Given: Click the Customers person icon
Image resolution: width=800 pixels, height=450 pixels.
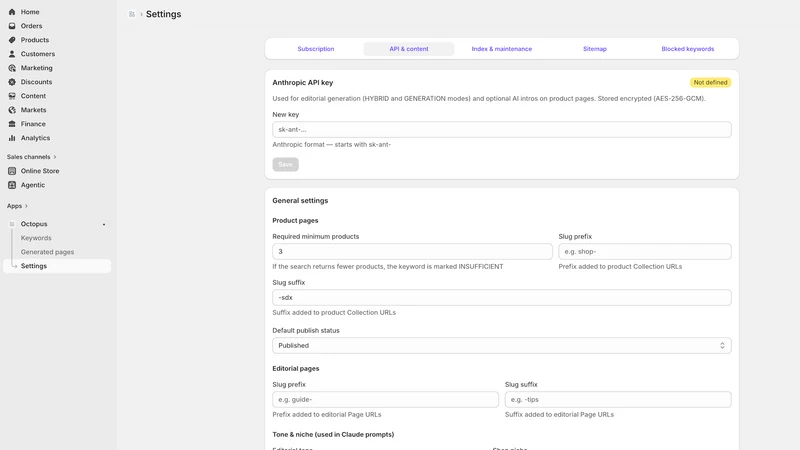Looking at the screenshot, I should (x=12, y=54).
